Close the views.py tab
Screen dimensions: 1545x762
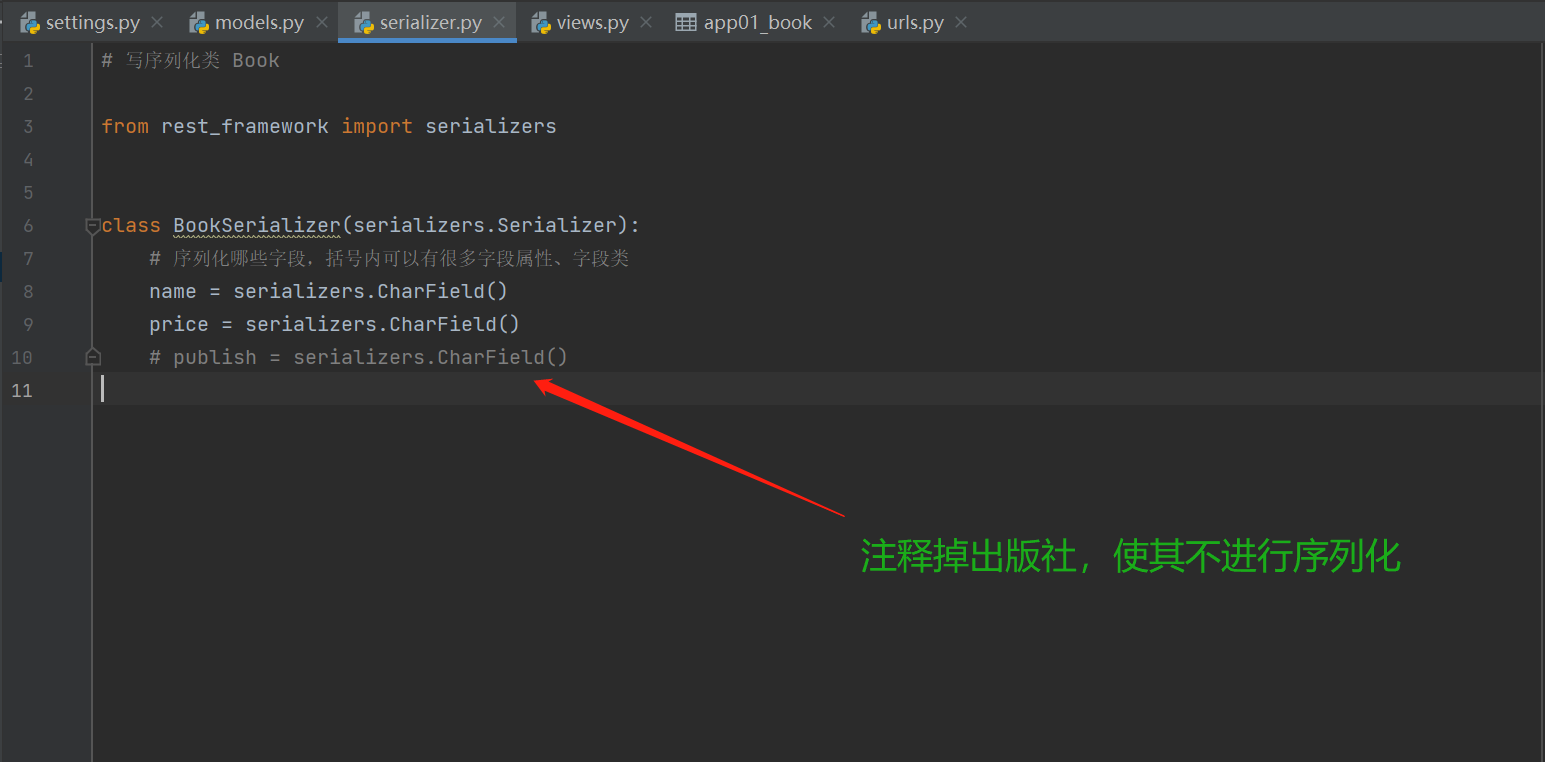click(646, 22)
